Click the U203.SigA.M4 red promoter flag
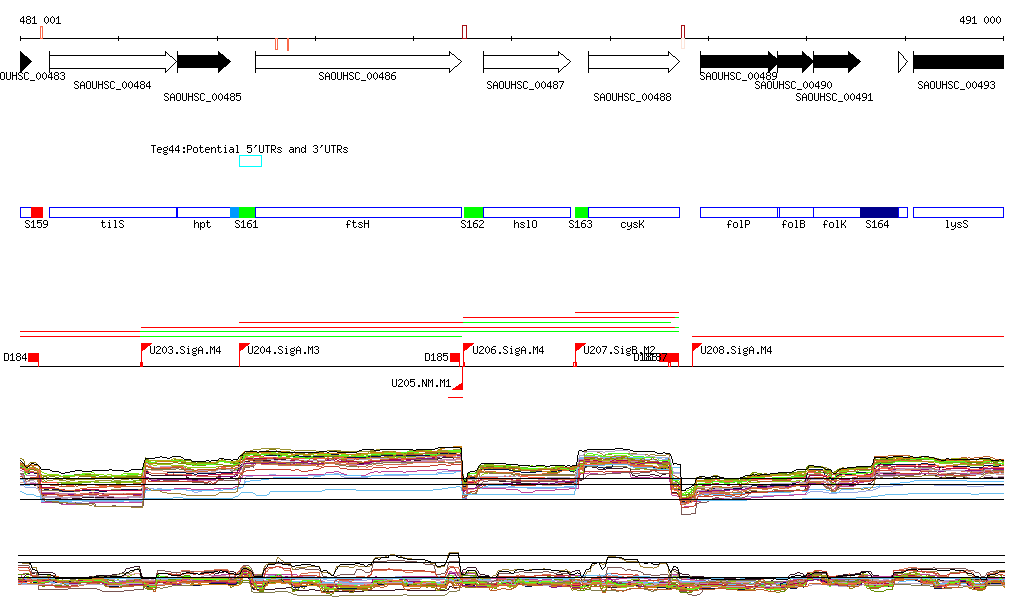This screenshot has height=611, width=1024. (x=145, y=348)
